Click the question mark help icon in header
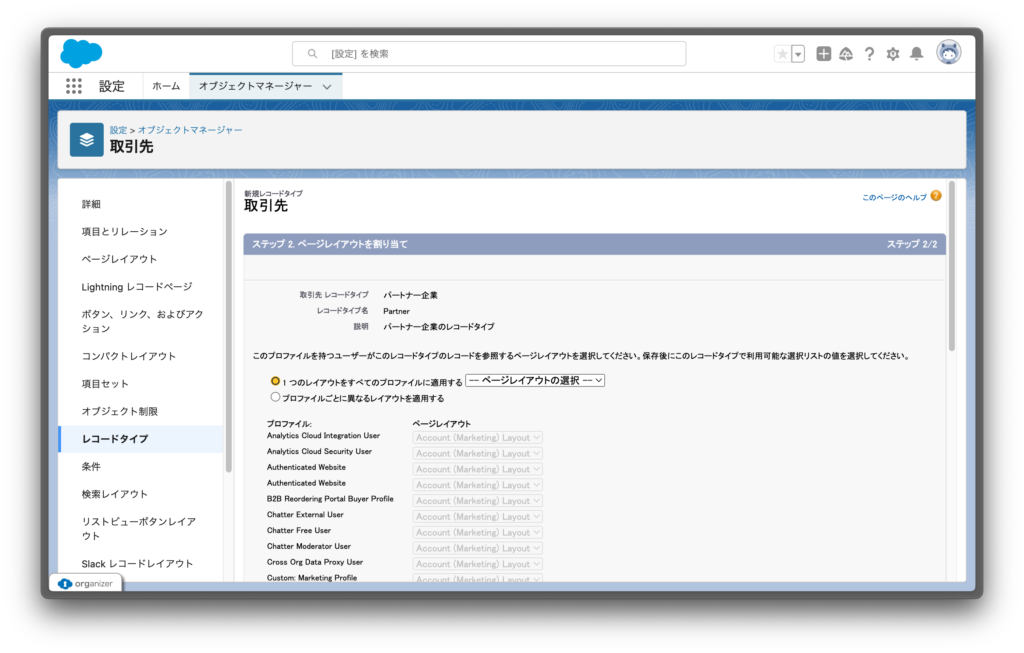1024x653 pixels. coord(869,54)
